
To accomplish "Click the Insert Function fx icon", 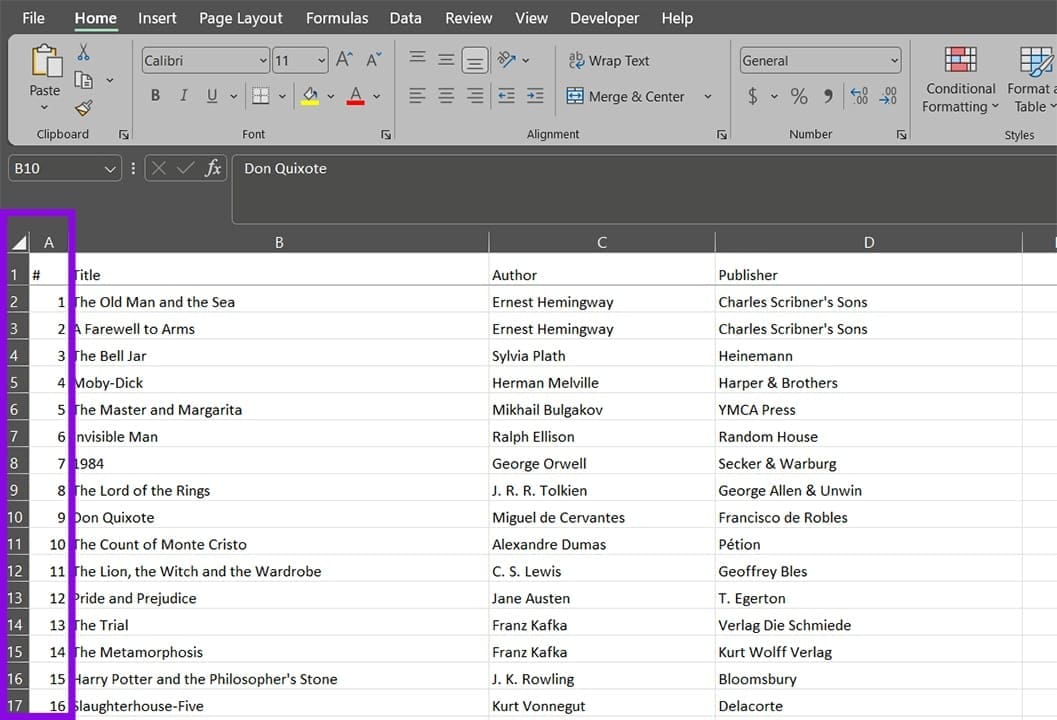I will pyautogui.click(x=213, y=168).
